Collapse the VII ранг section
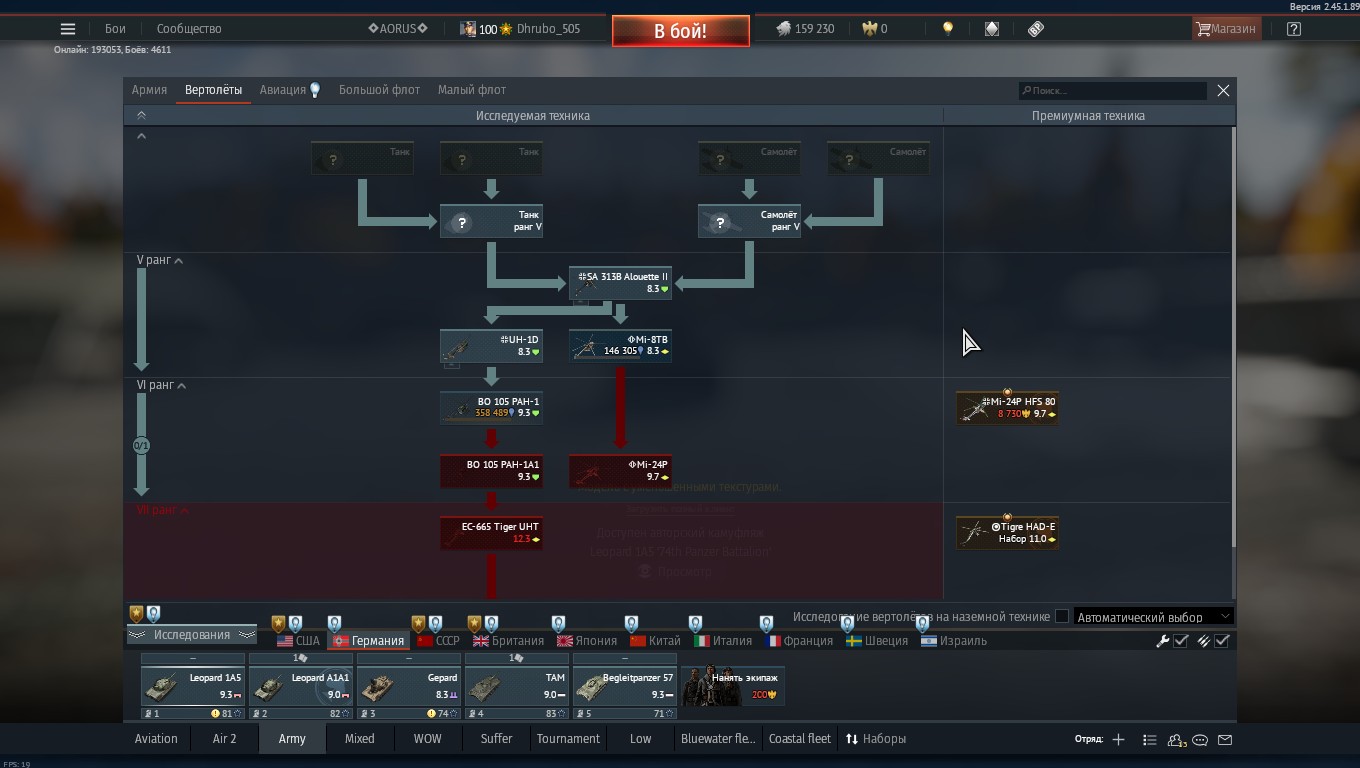Viewport: 1360px width, 768px height. [x=163, y=510]
